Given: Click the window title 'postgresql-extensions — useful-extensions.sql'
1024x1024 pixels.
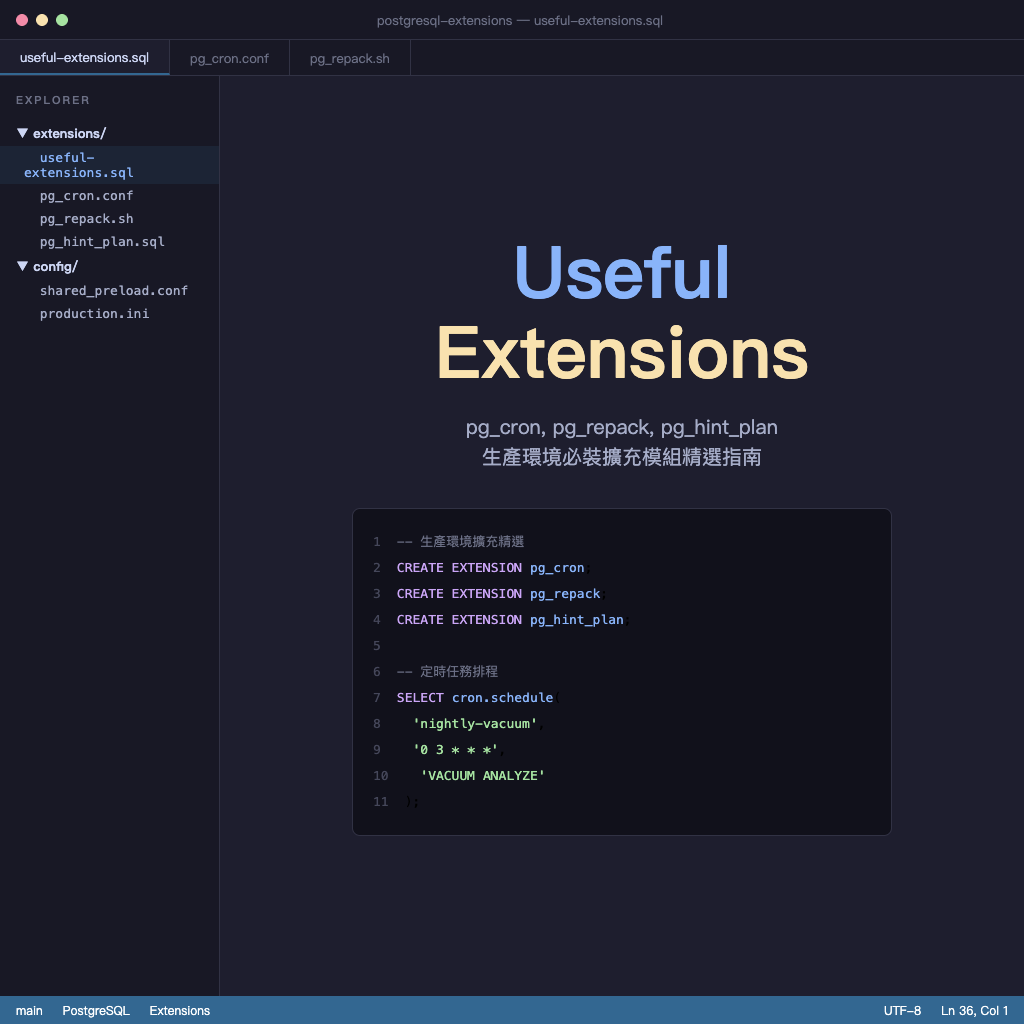Looking at the screenshot, I should (520, 20).
